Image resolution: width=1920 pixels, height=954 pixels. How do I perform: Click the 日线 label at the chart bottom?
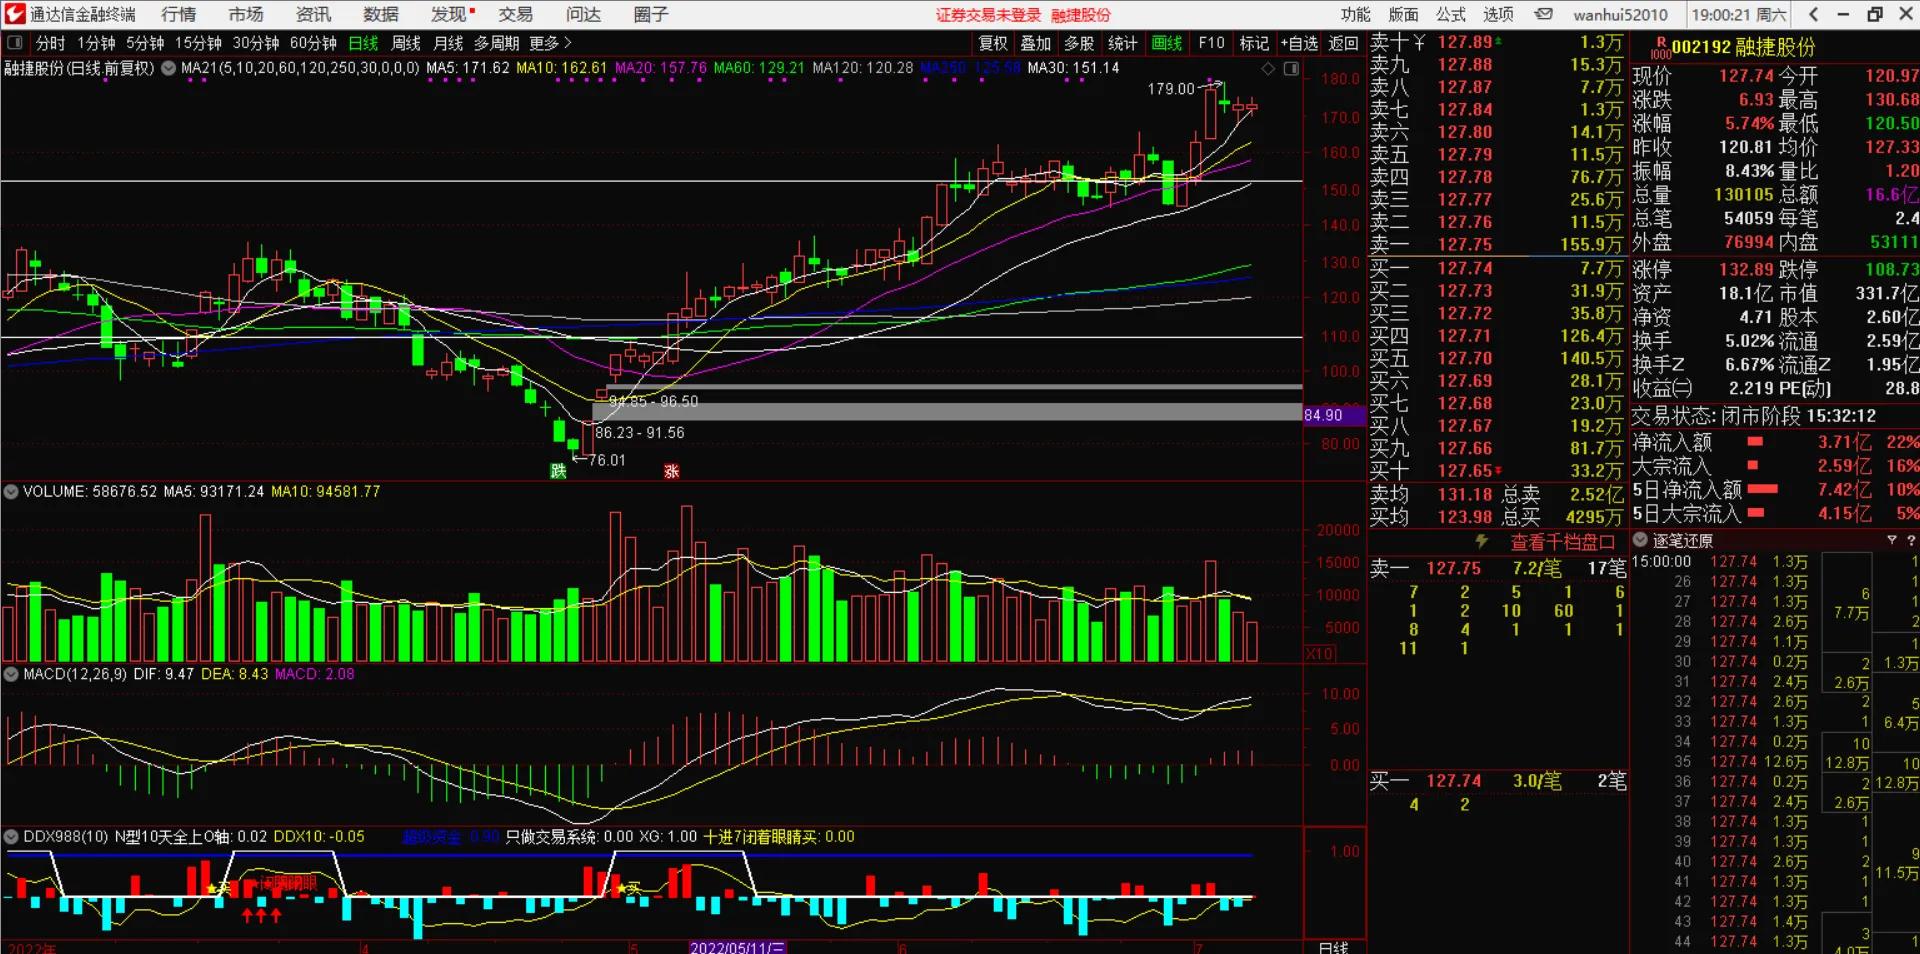(x=1333, y=947)
